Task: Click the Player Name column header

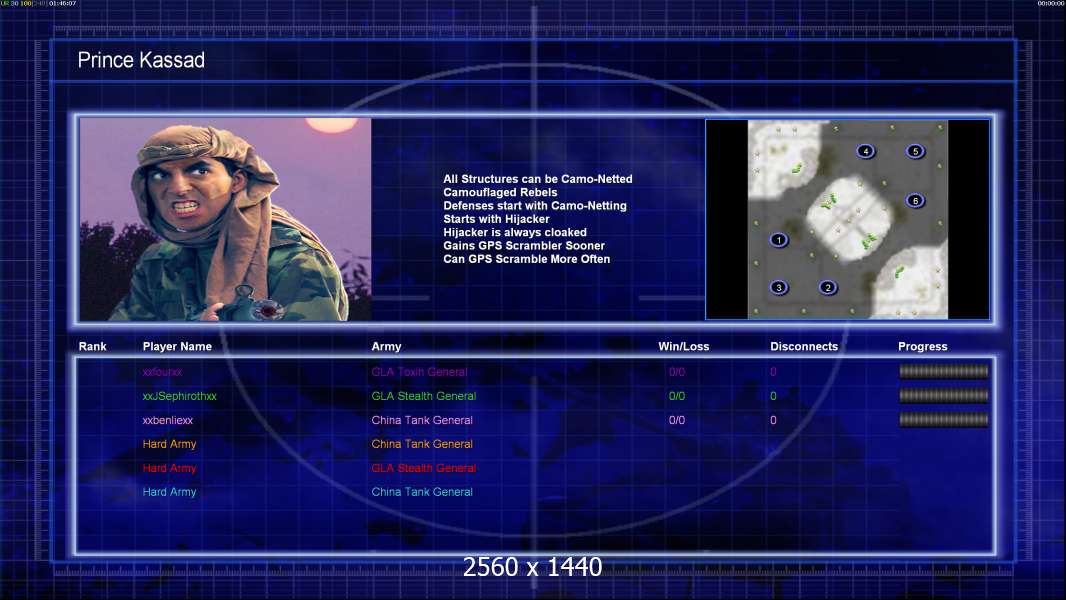Action: [x=177, y=347]
